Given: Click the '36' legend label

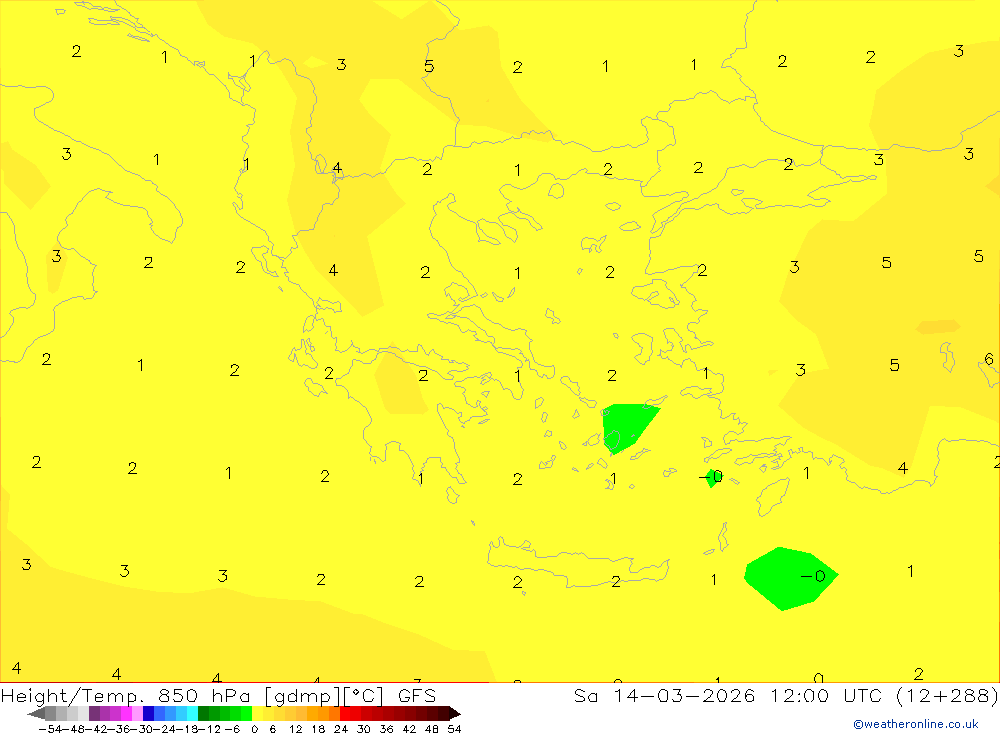Looking at the screenshot, I should pyautogui.click(x=386, y=729).
